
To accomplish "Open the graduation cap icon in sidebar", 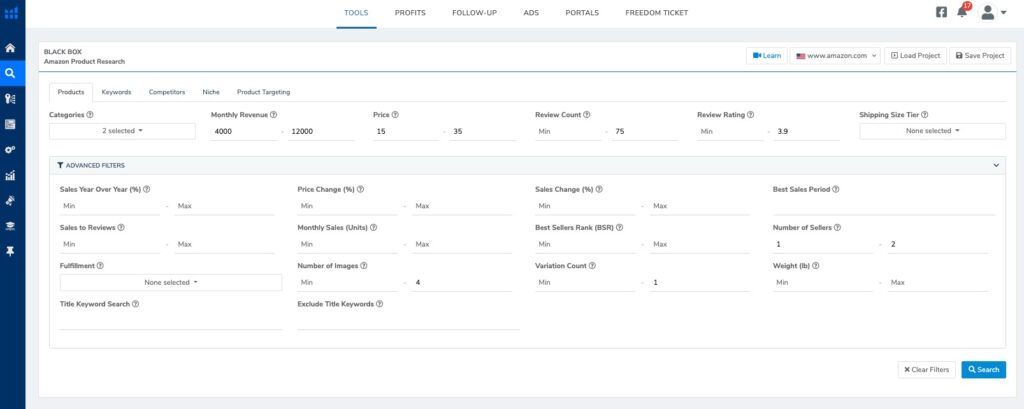I will coord(10,226).
